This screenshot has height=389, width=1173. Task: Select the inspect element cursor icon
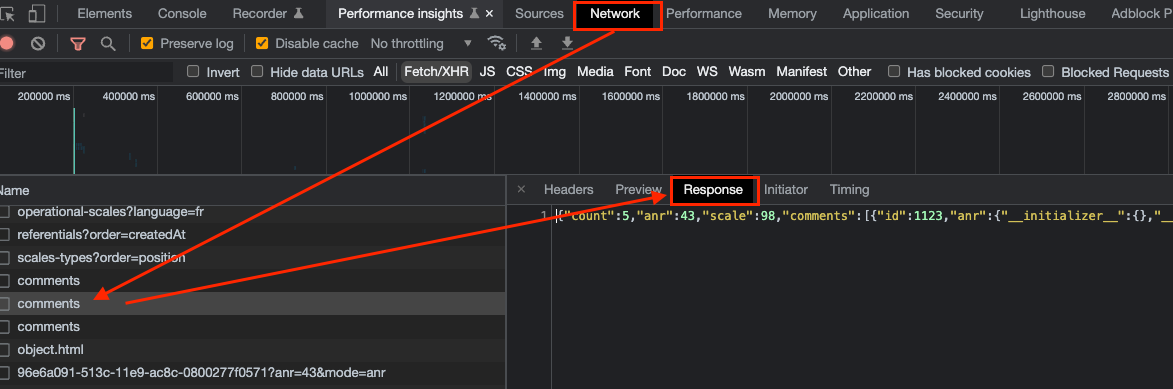7,13
